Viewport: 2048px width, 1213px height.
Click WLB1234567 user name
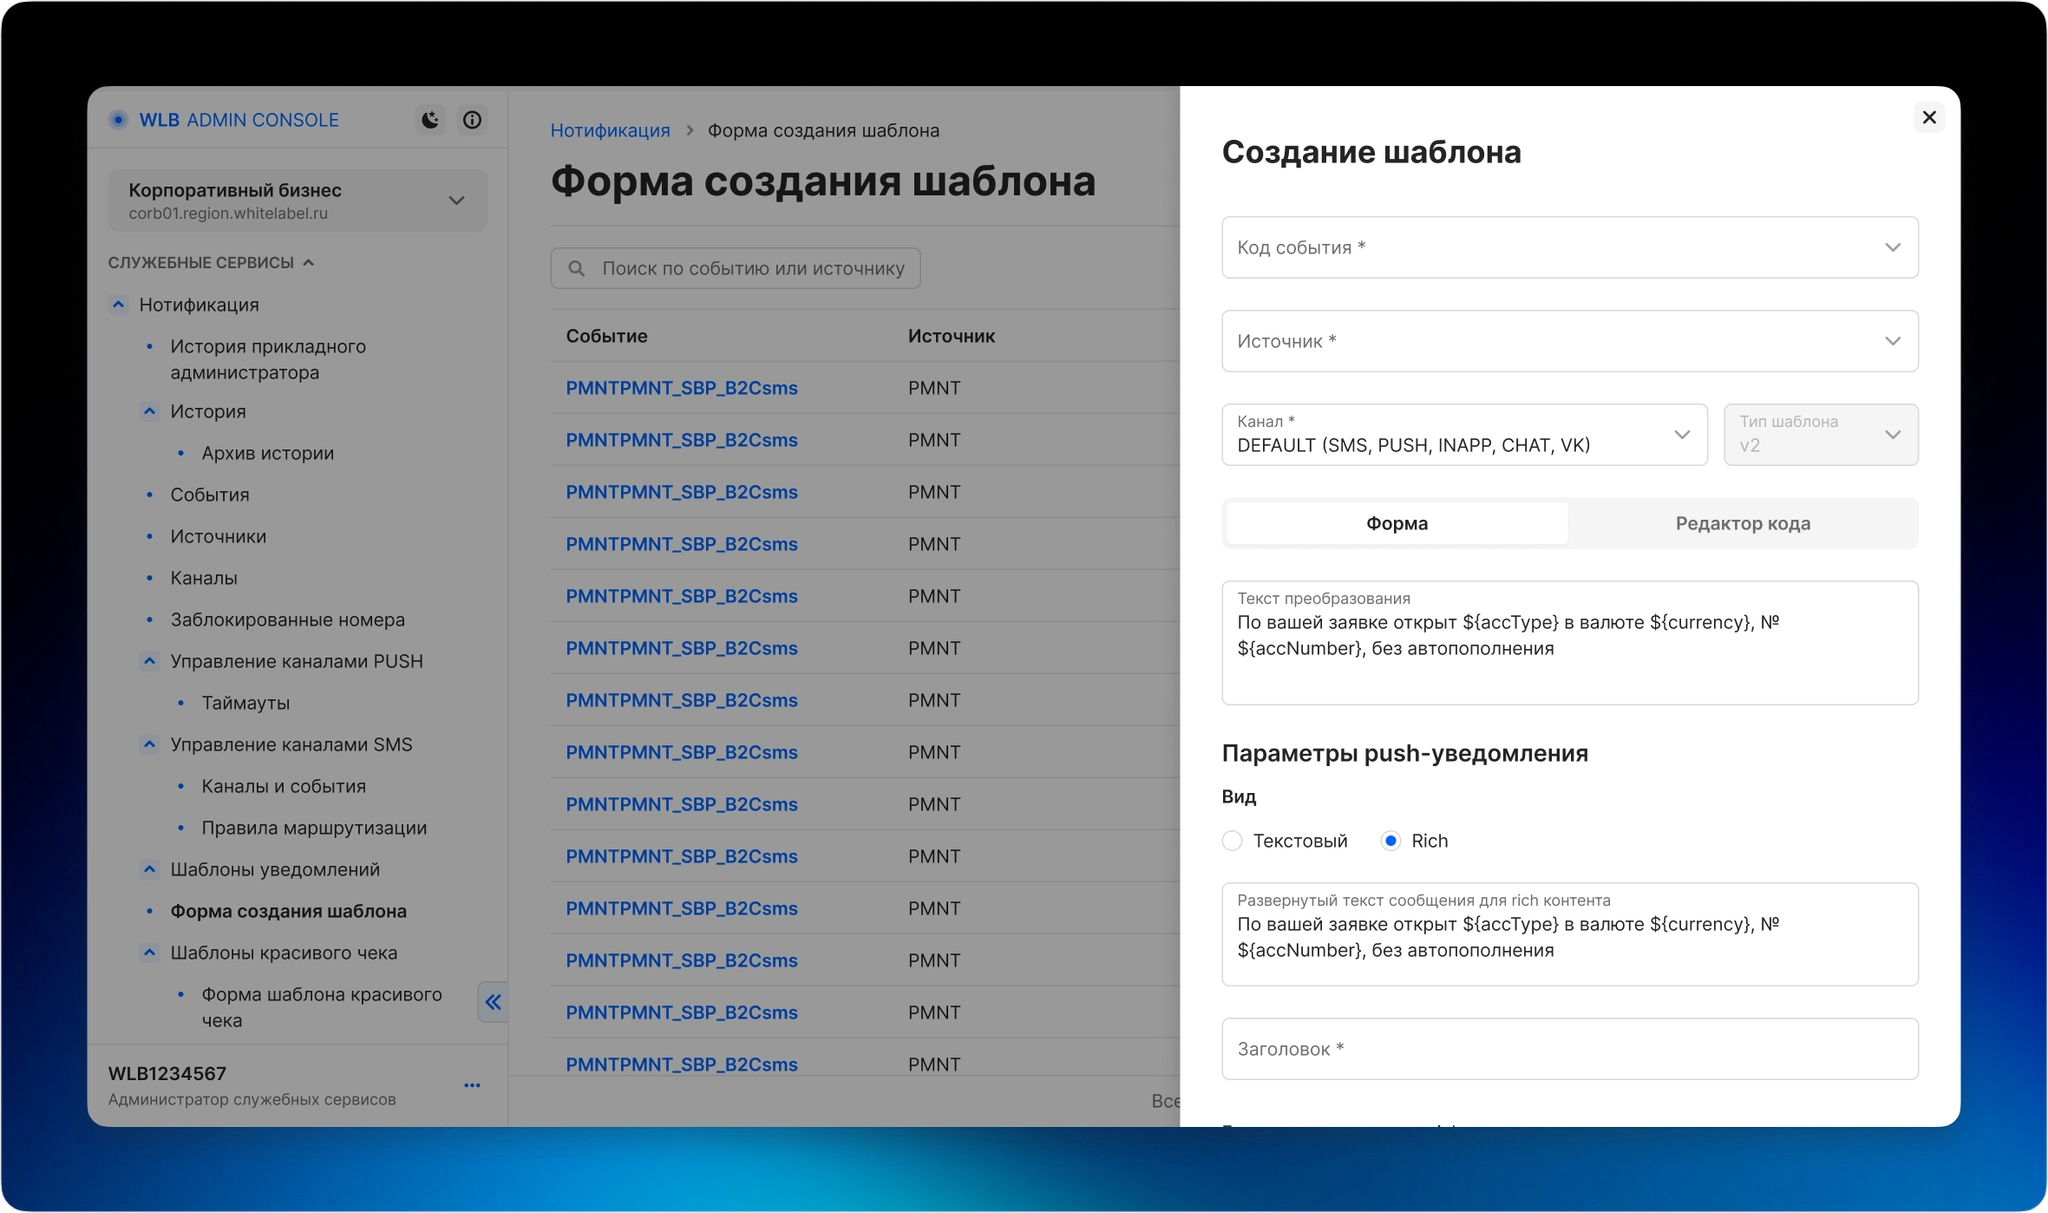coord(167,1073)
